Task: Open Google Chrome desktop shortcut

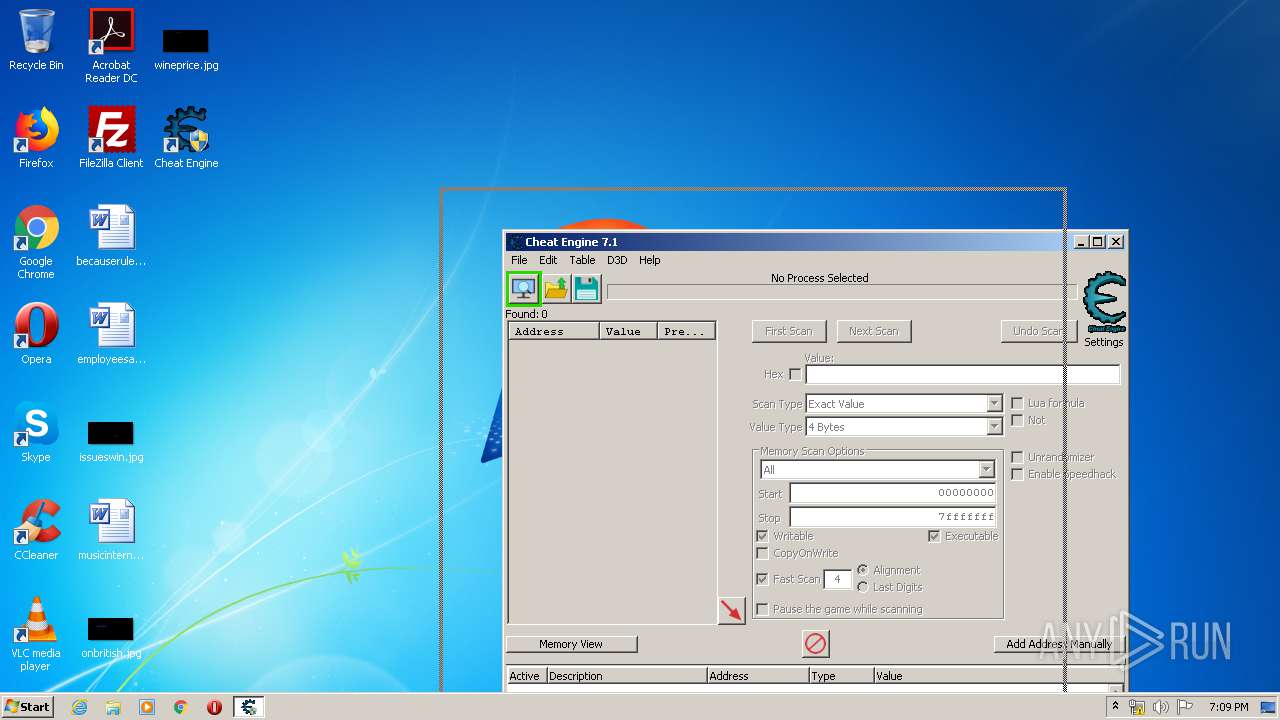Action: pos(36,243)
